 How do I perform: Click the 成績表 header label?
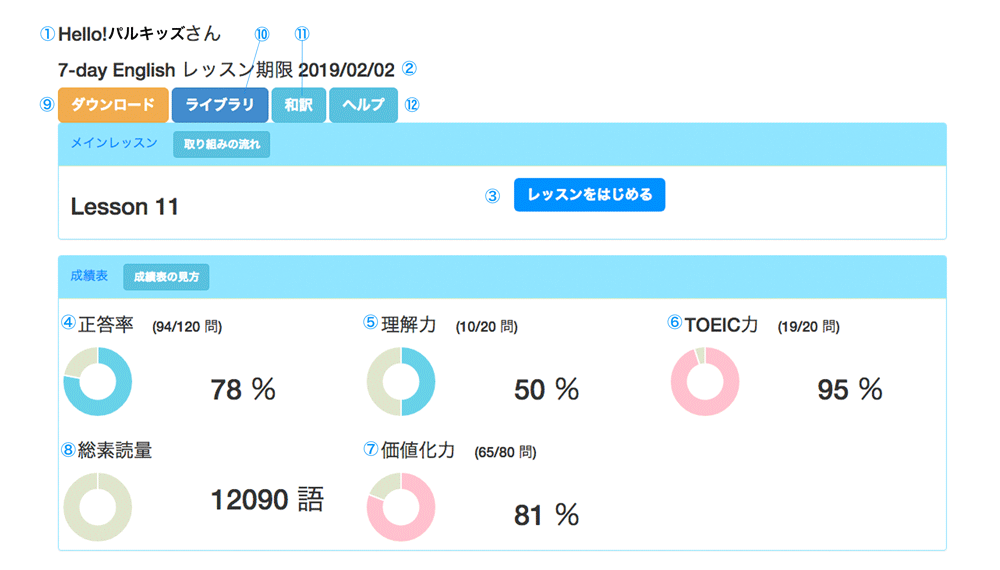[89, 275]
